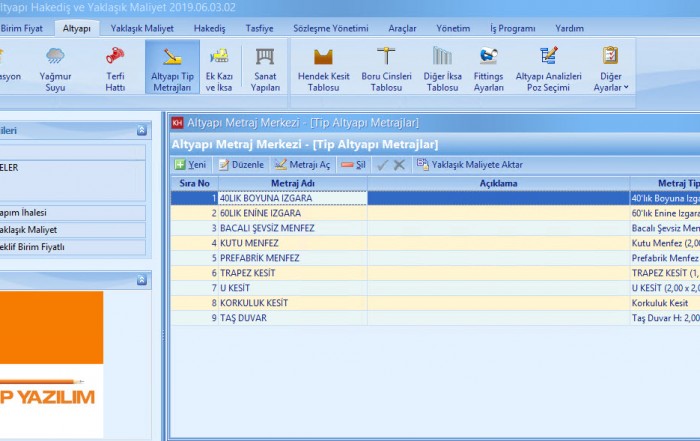Click the Metrajı Aç button
700x441 pixels.
[x=302, y=164]
